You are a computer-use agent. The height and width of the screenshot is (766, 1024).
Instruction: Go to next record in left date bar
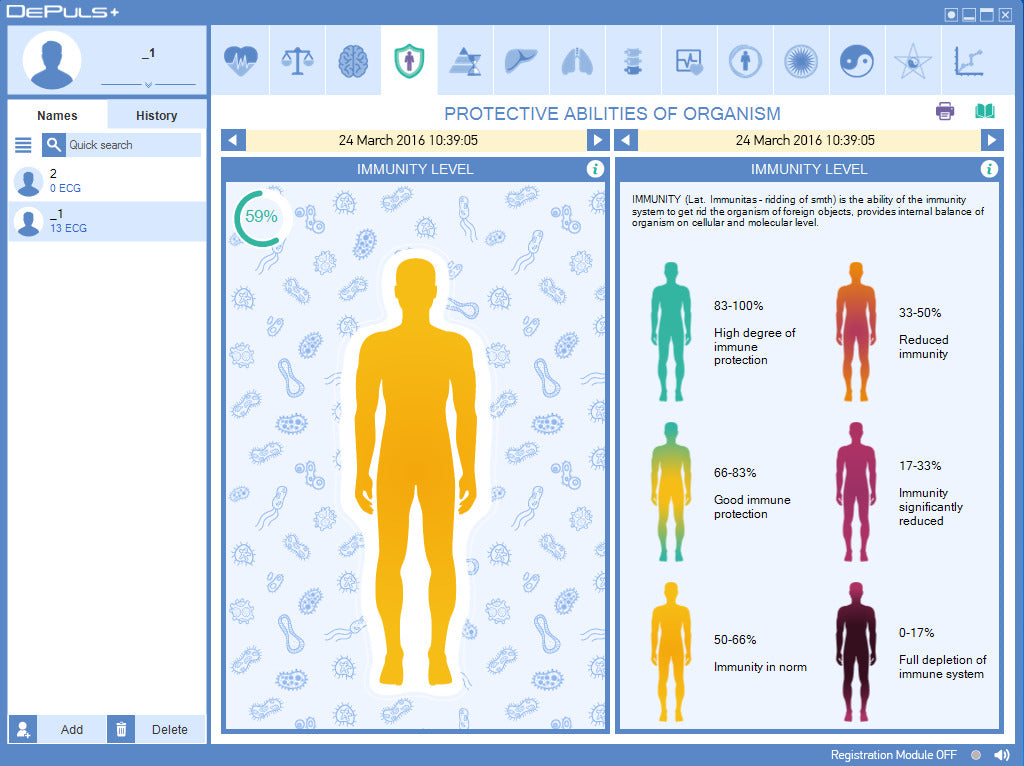pyautogui.click(x=597, y=141)
